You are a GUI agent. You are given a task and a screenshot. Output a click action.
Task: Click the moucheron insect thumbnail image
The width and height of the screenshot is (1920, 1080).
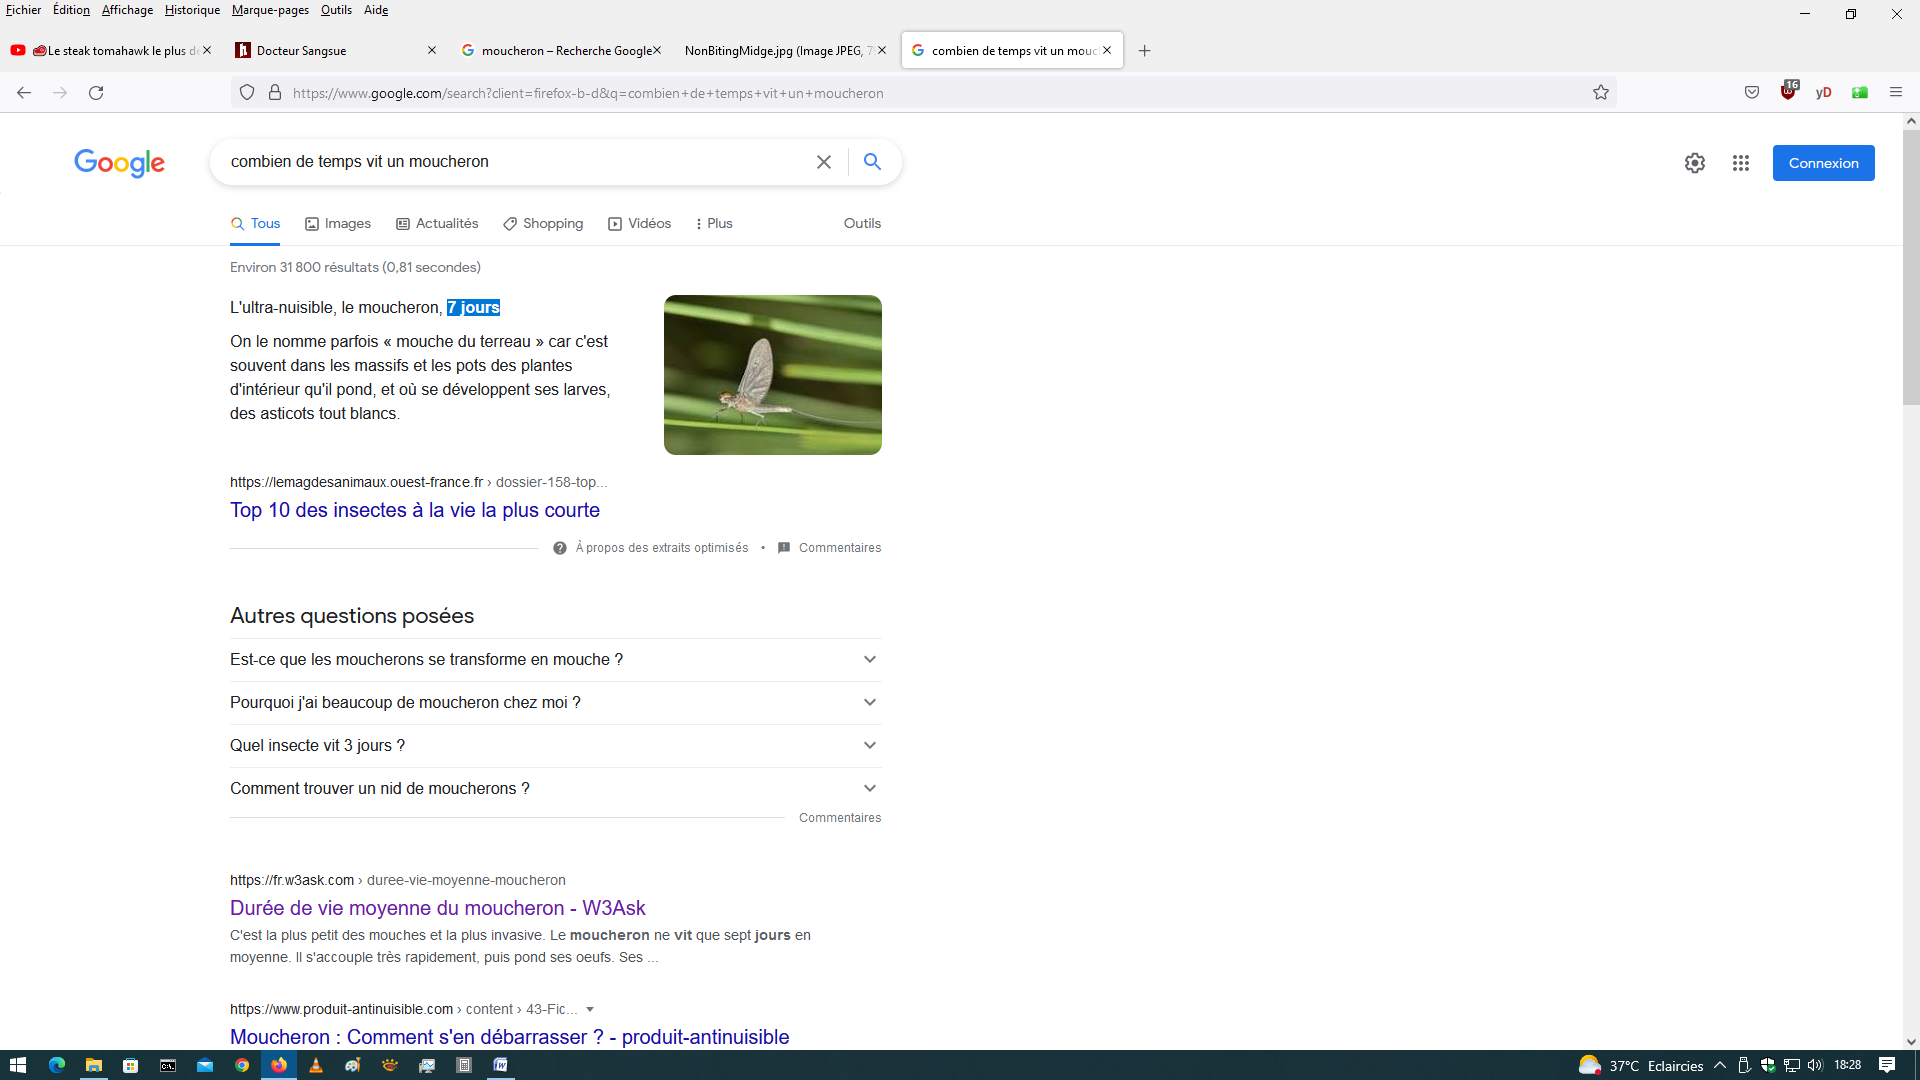(x=772, y=375)
